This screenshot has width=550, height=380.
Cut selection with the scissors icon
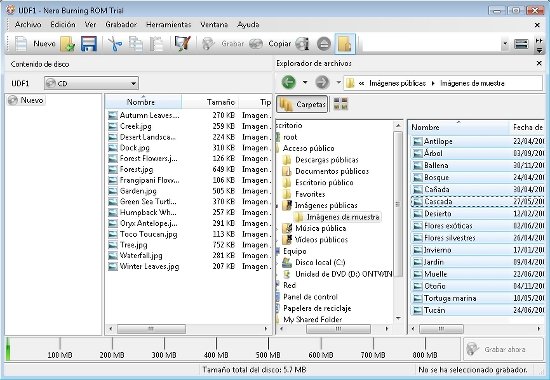coord(115,44)
